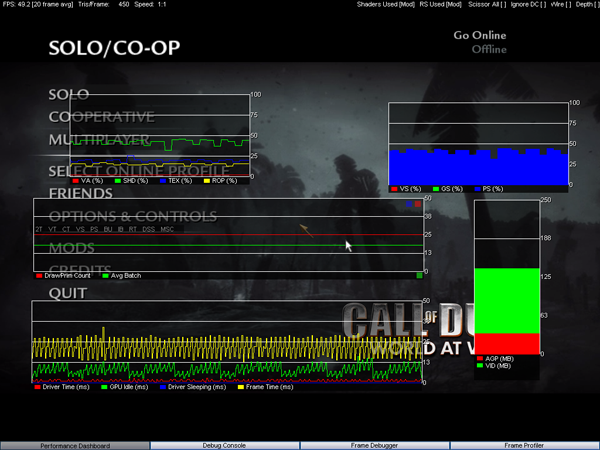Toggle the CT state button in batch graph
This screenshot has width=600, height=450.
66,229
